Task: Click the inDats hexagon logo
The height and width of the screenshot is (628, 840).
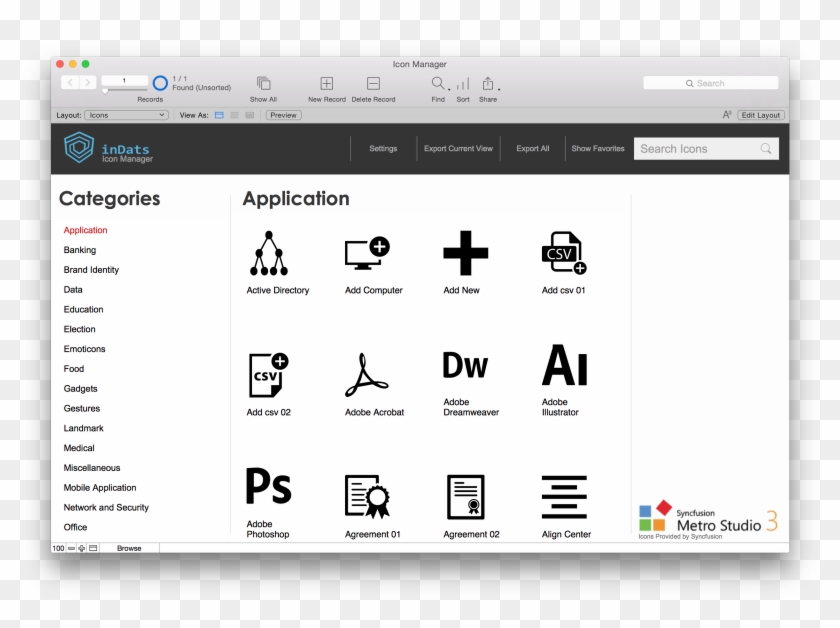Action: tap(79, 147)
